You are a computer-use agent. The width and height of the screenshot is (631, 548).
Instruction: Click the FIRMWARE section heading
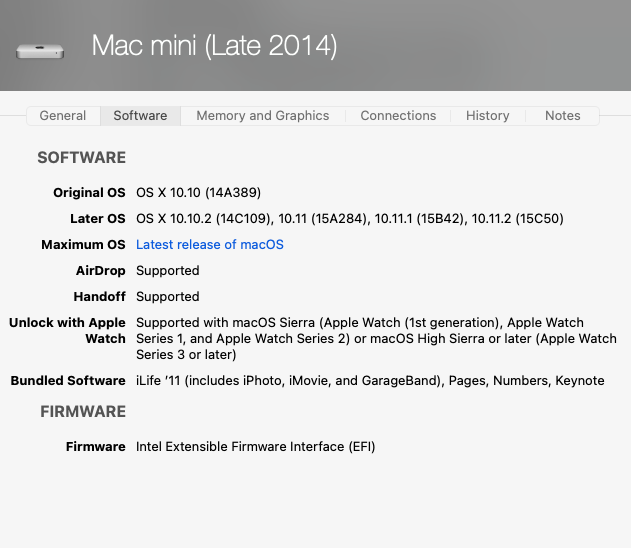click(x=83, y=412)
